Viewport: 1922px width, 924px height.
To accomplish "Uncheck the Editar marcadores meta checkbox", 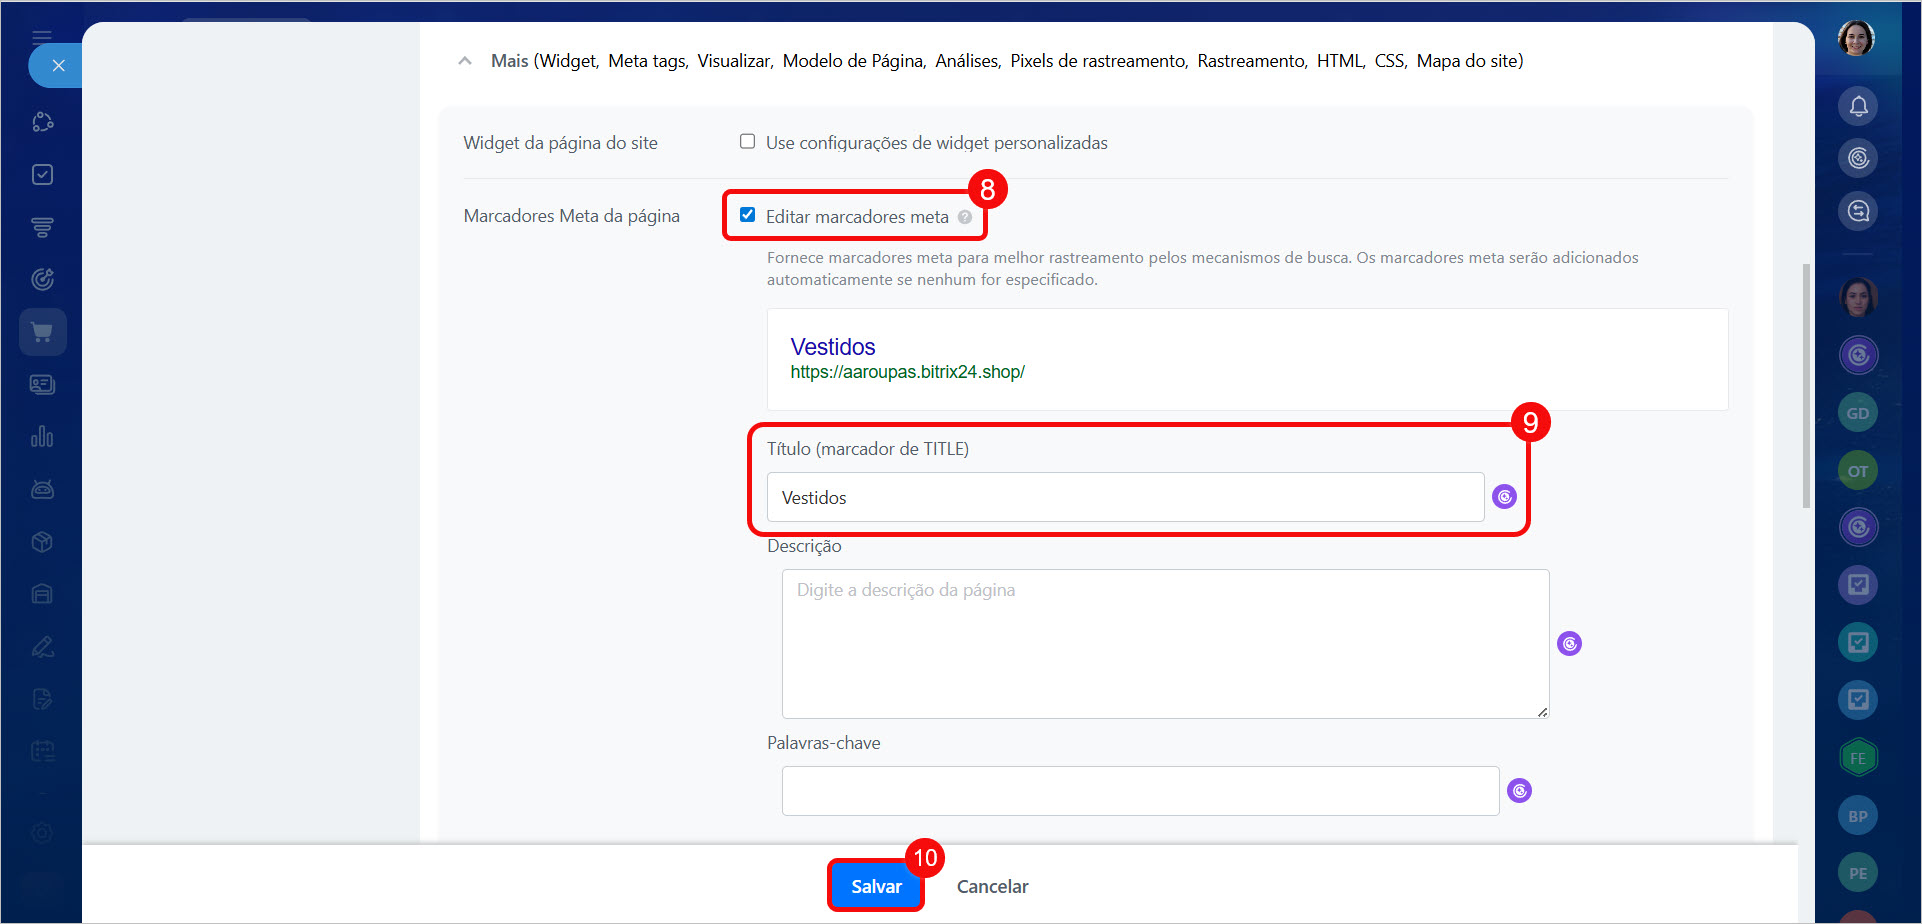I will coord(747,215).
